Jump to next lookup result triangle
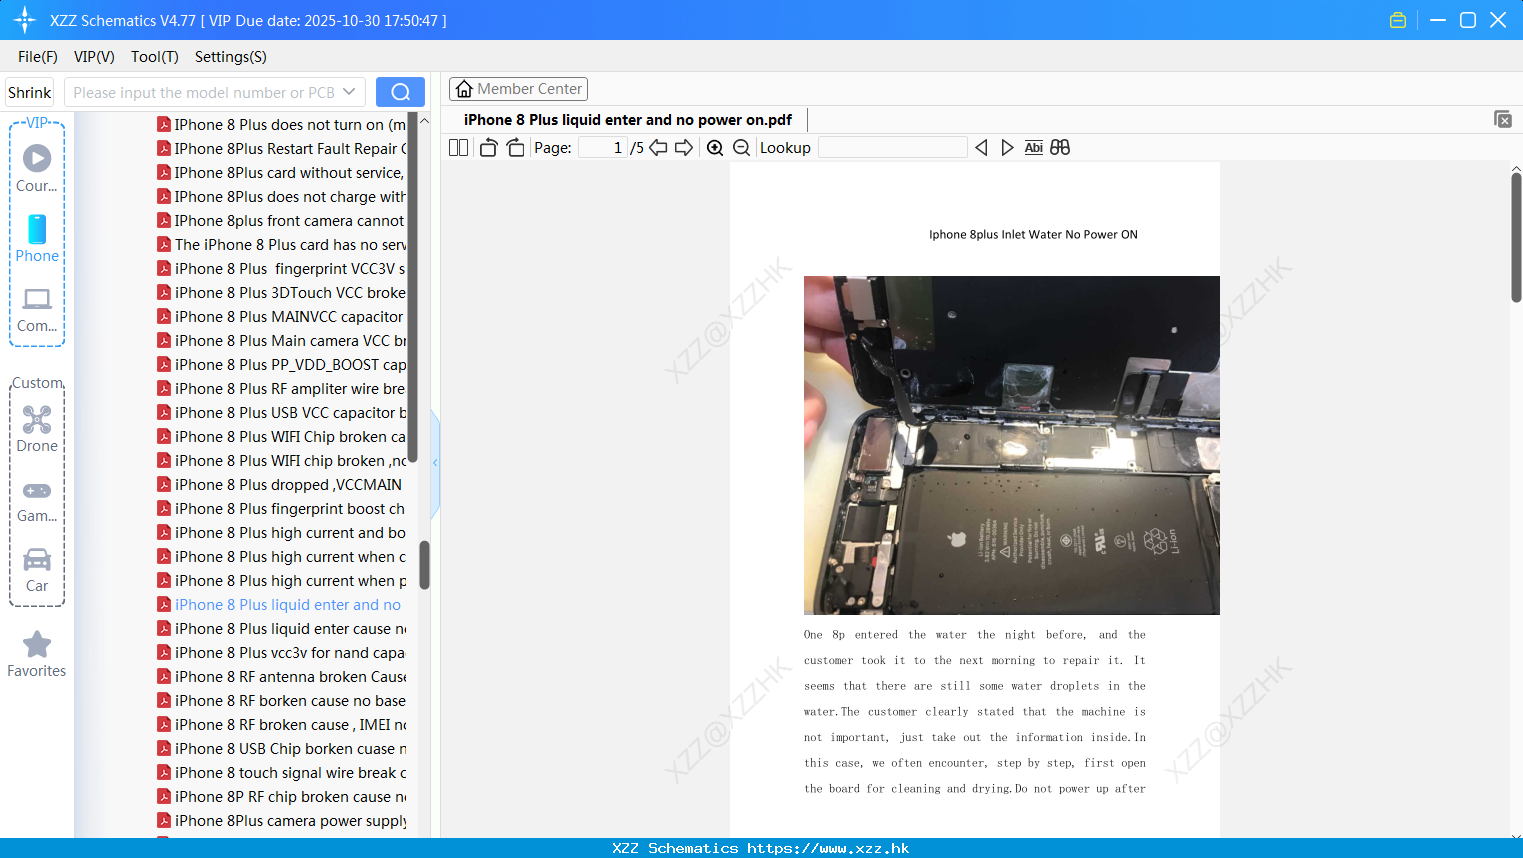Viewport: 1523px width, 858px height. (x=1007, y=148)
